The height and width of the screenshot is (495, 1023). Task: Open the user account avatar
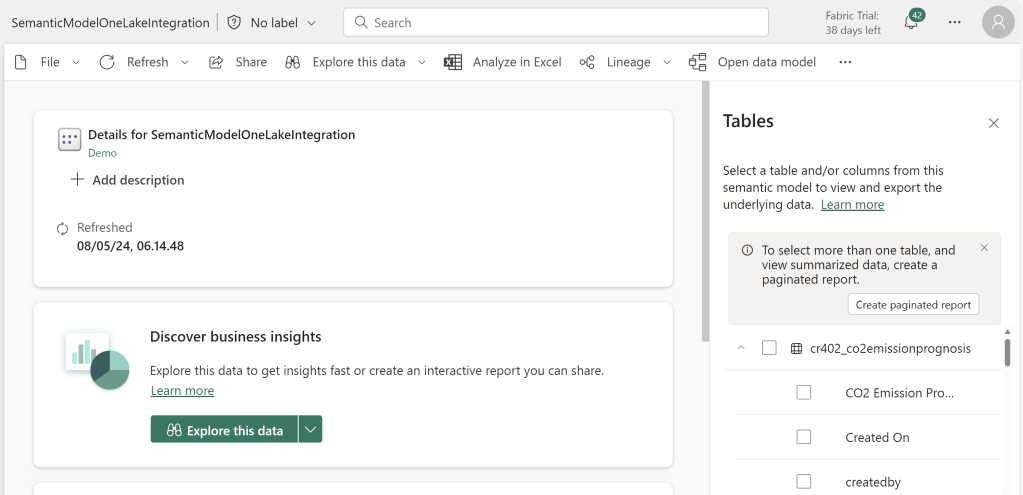tap(997, 22)
